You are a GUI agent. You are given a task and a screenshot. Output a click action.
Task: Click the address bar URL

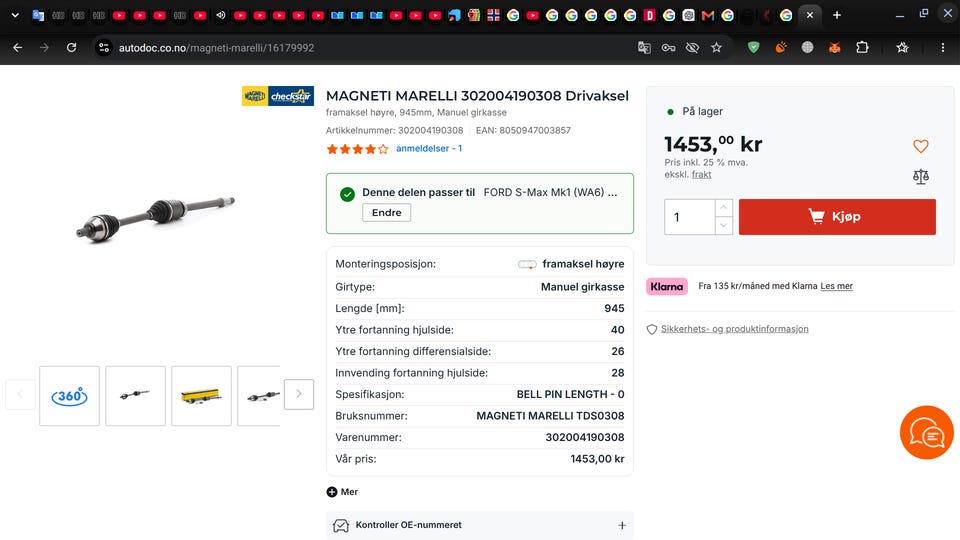pyautogui.click(x=217, y=48)
